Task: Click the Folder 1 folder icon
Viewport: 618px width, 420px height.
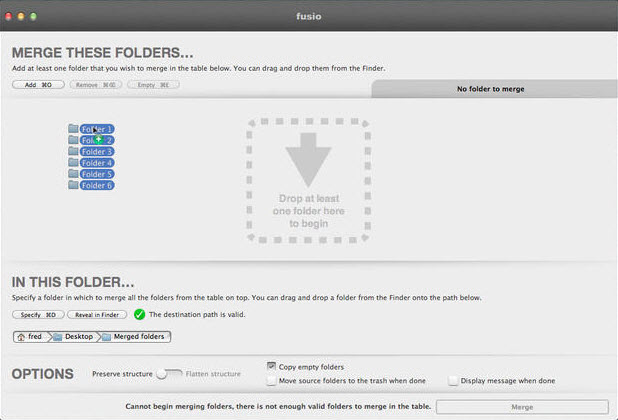Action: click(x=73, y=128)
